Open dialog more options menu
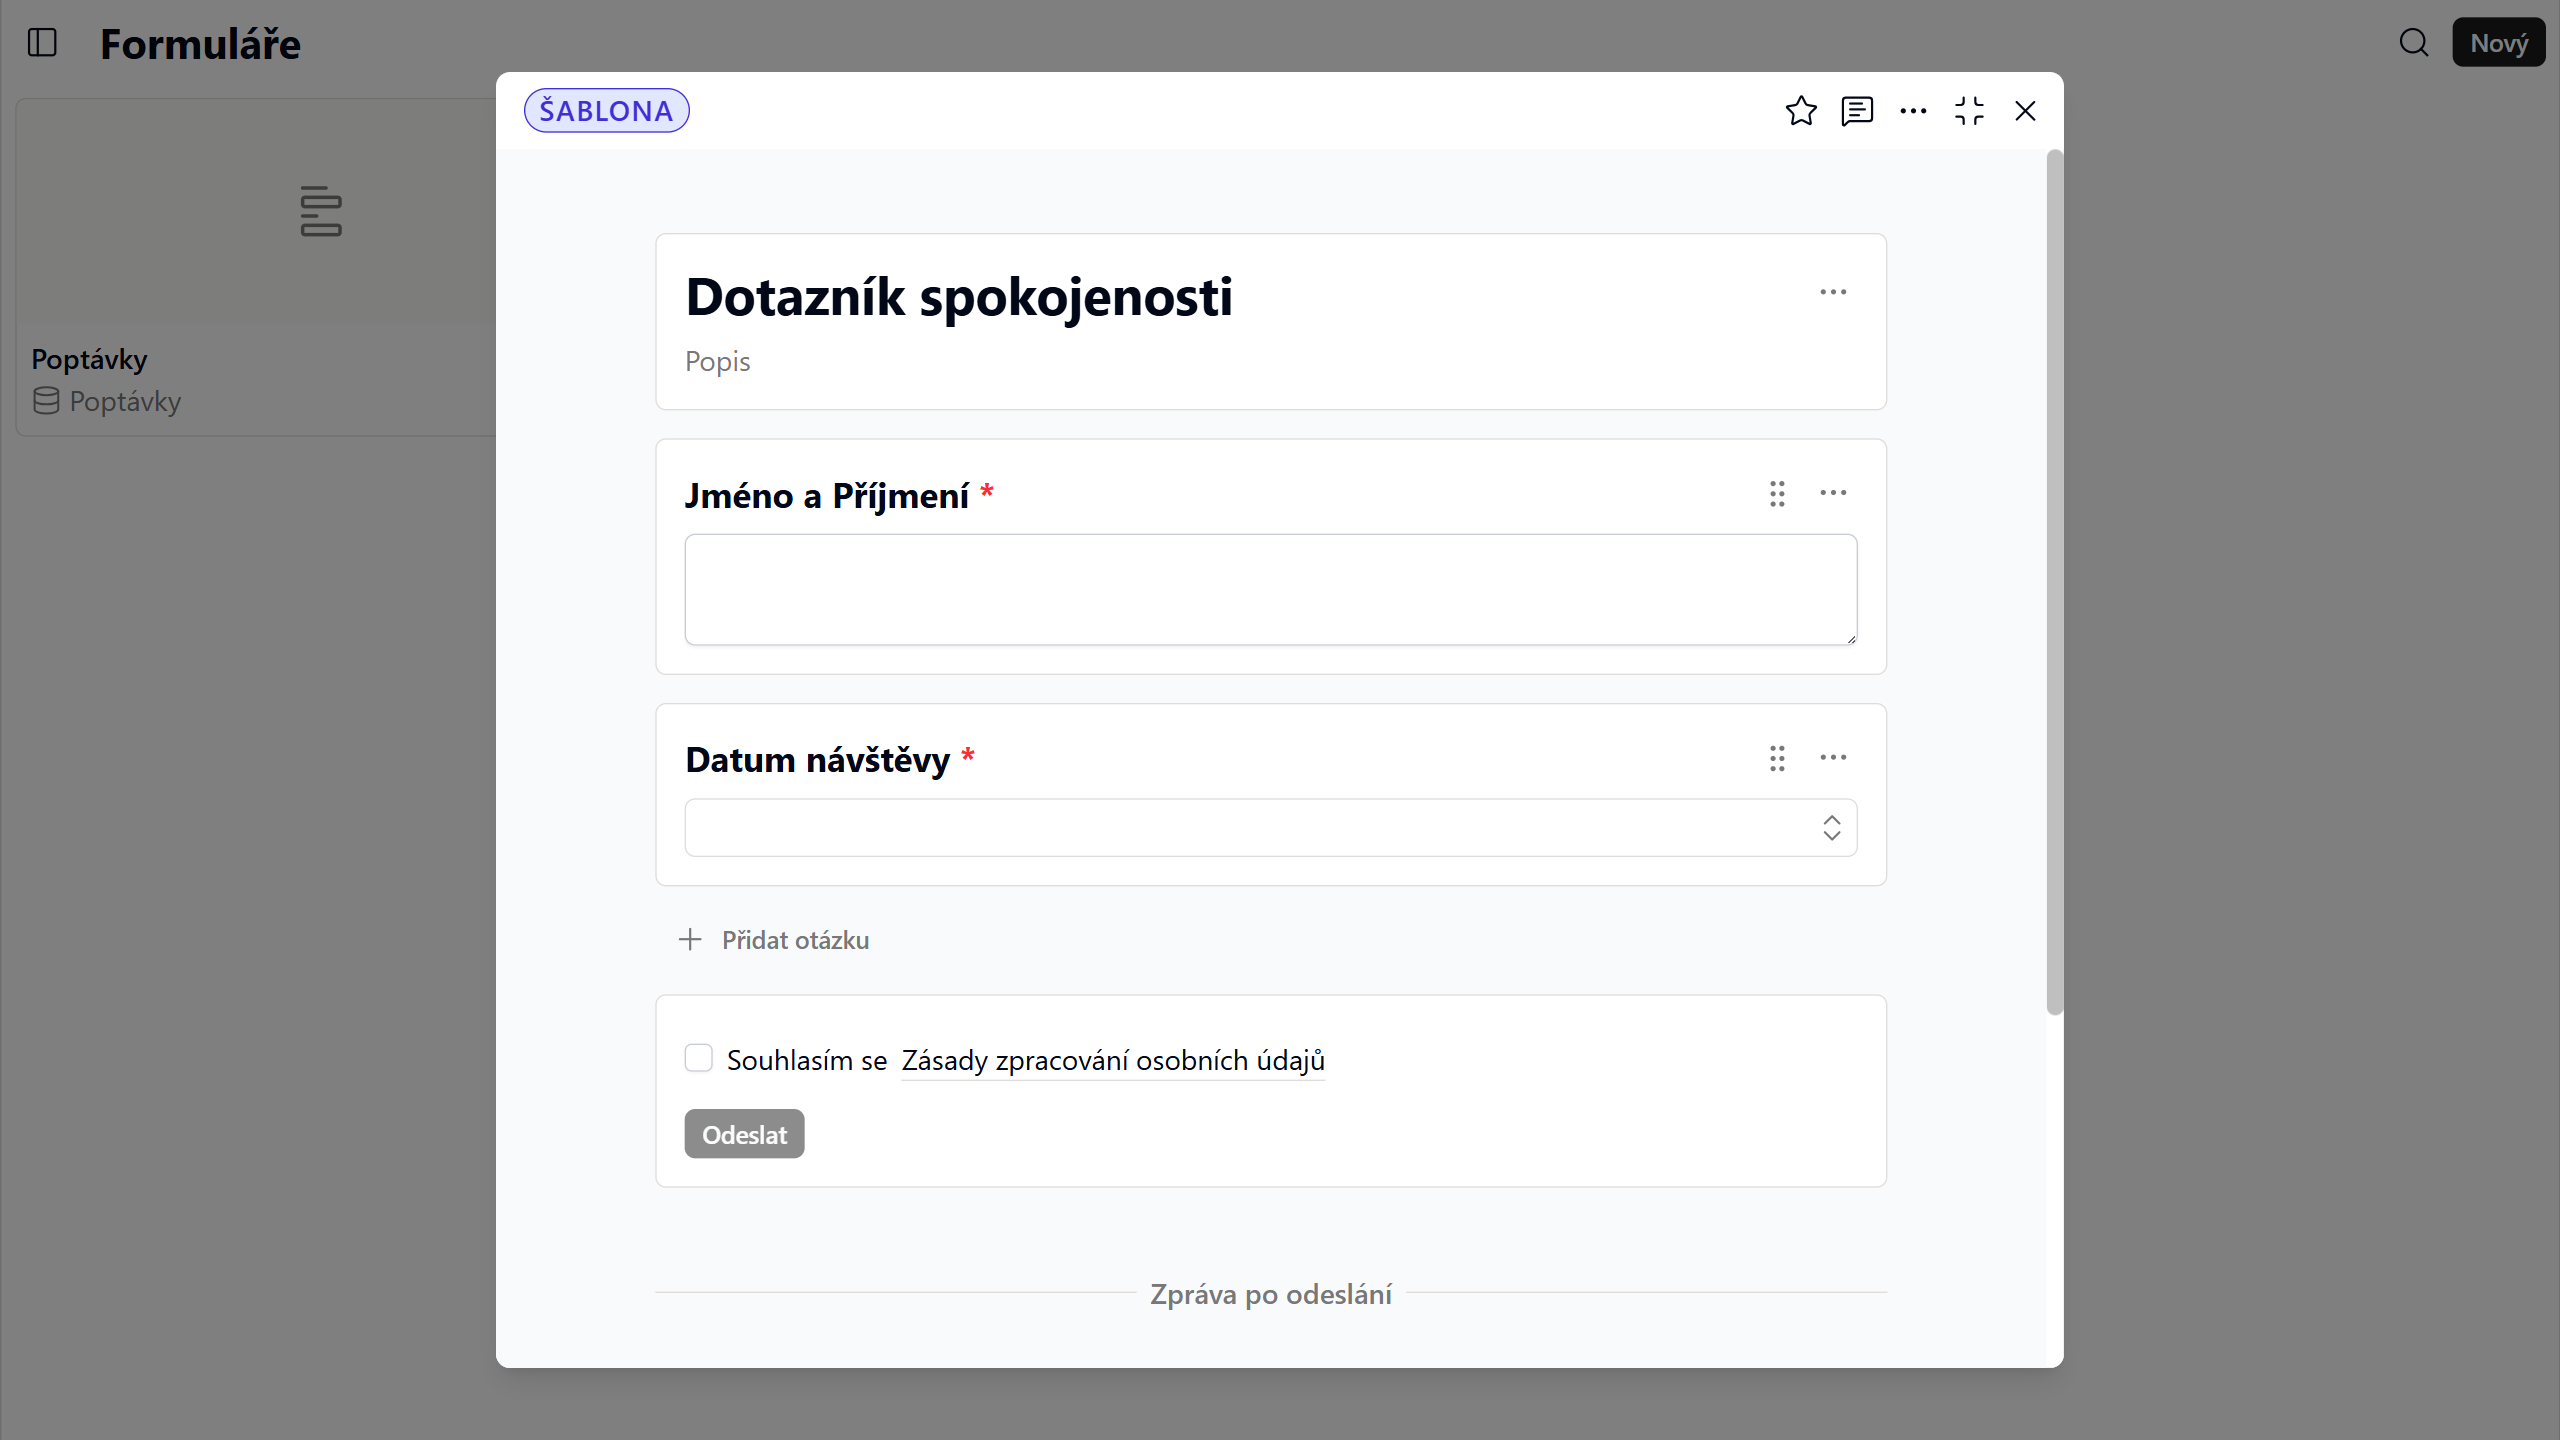2560x1440 pixels. [x=1913, y=111]
